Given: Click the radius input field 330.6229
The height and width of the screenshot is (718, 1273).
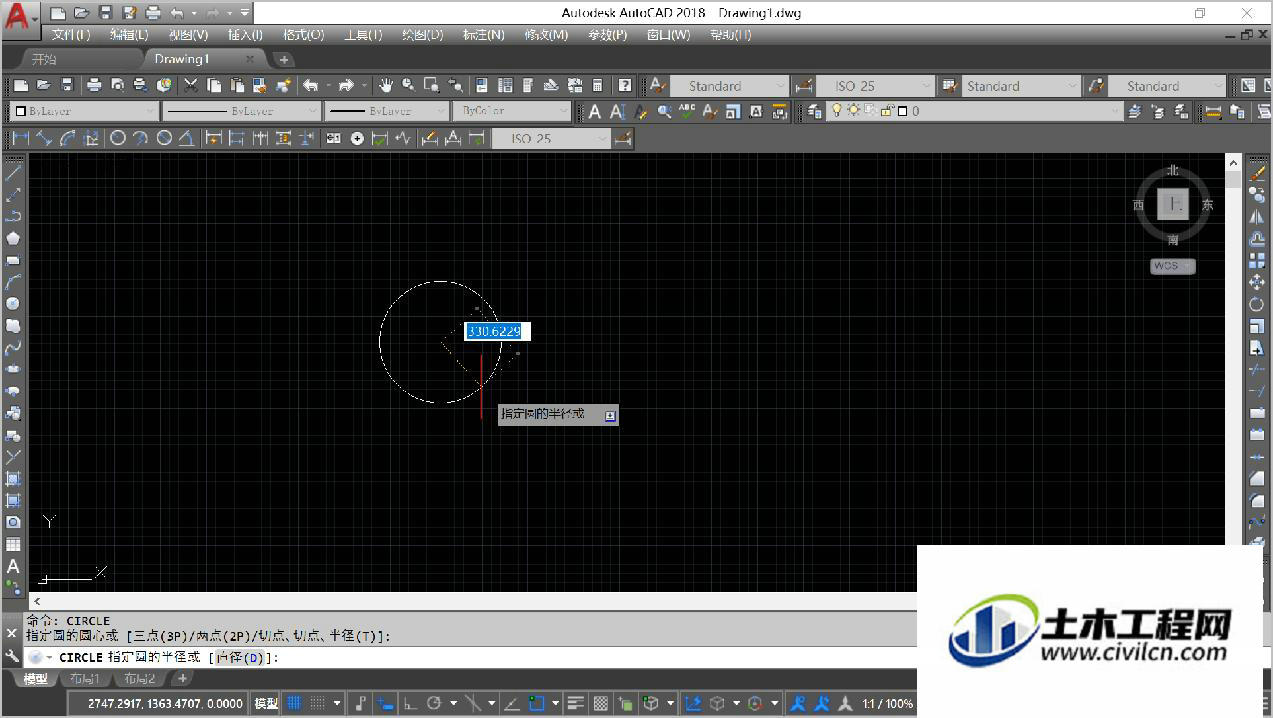Looking at the screenshot, I should coord(497,331).
